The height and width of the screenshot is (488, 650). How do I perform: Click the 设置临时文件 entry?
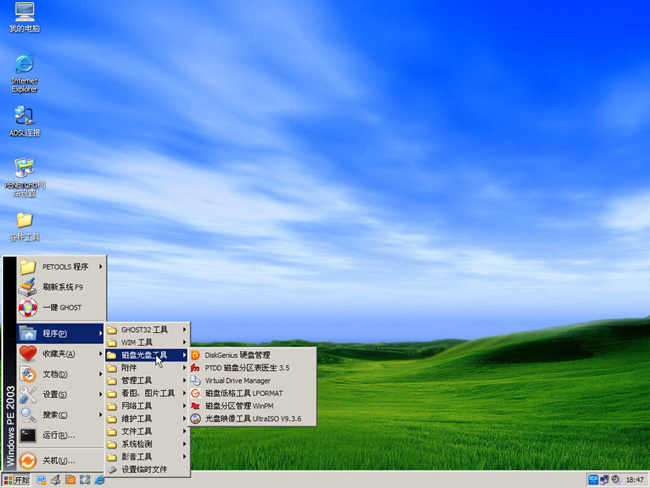pyautogui.click(x=147, y=469)
